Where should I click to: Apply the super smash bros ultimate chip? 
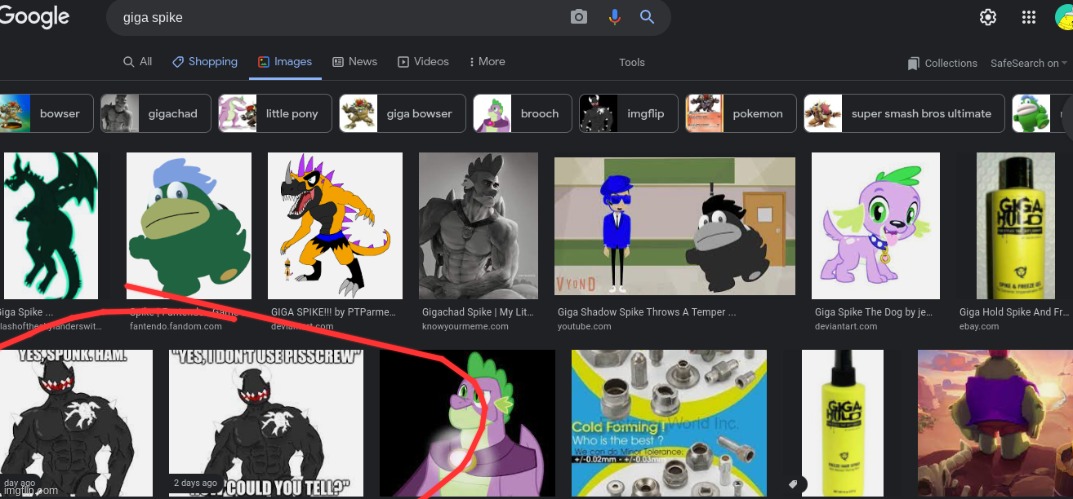[x=905, y=114]
